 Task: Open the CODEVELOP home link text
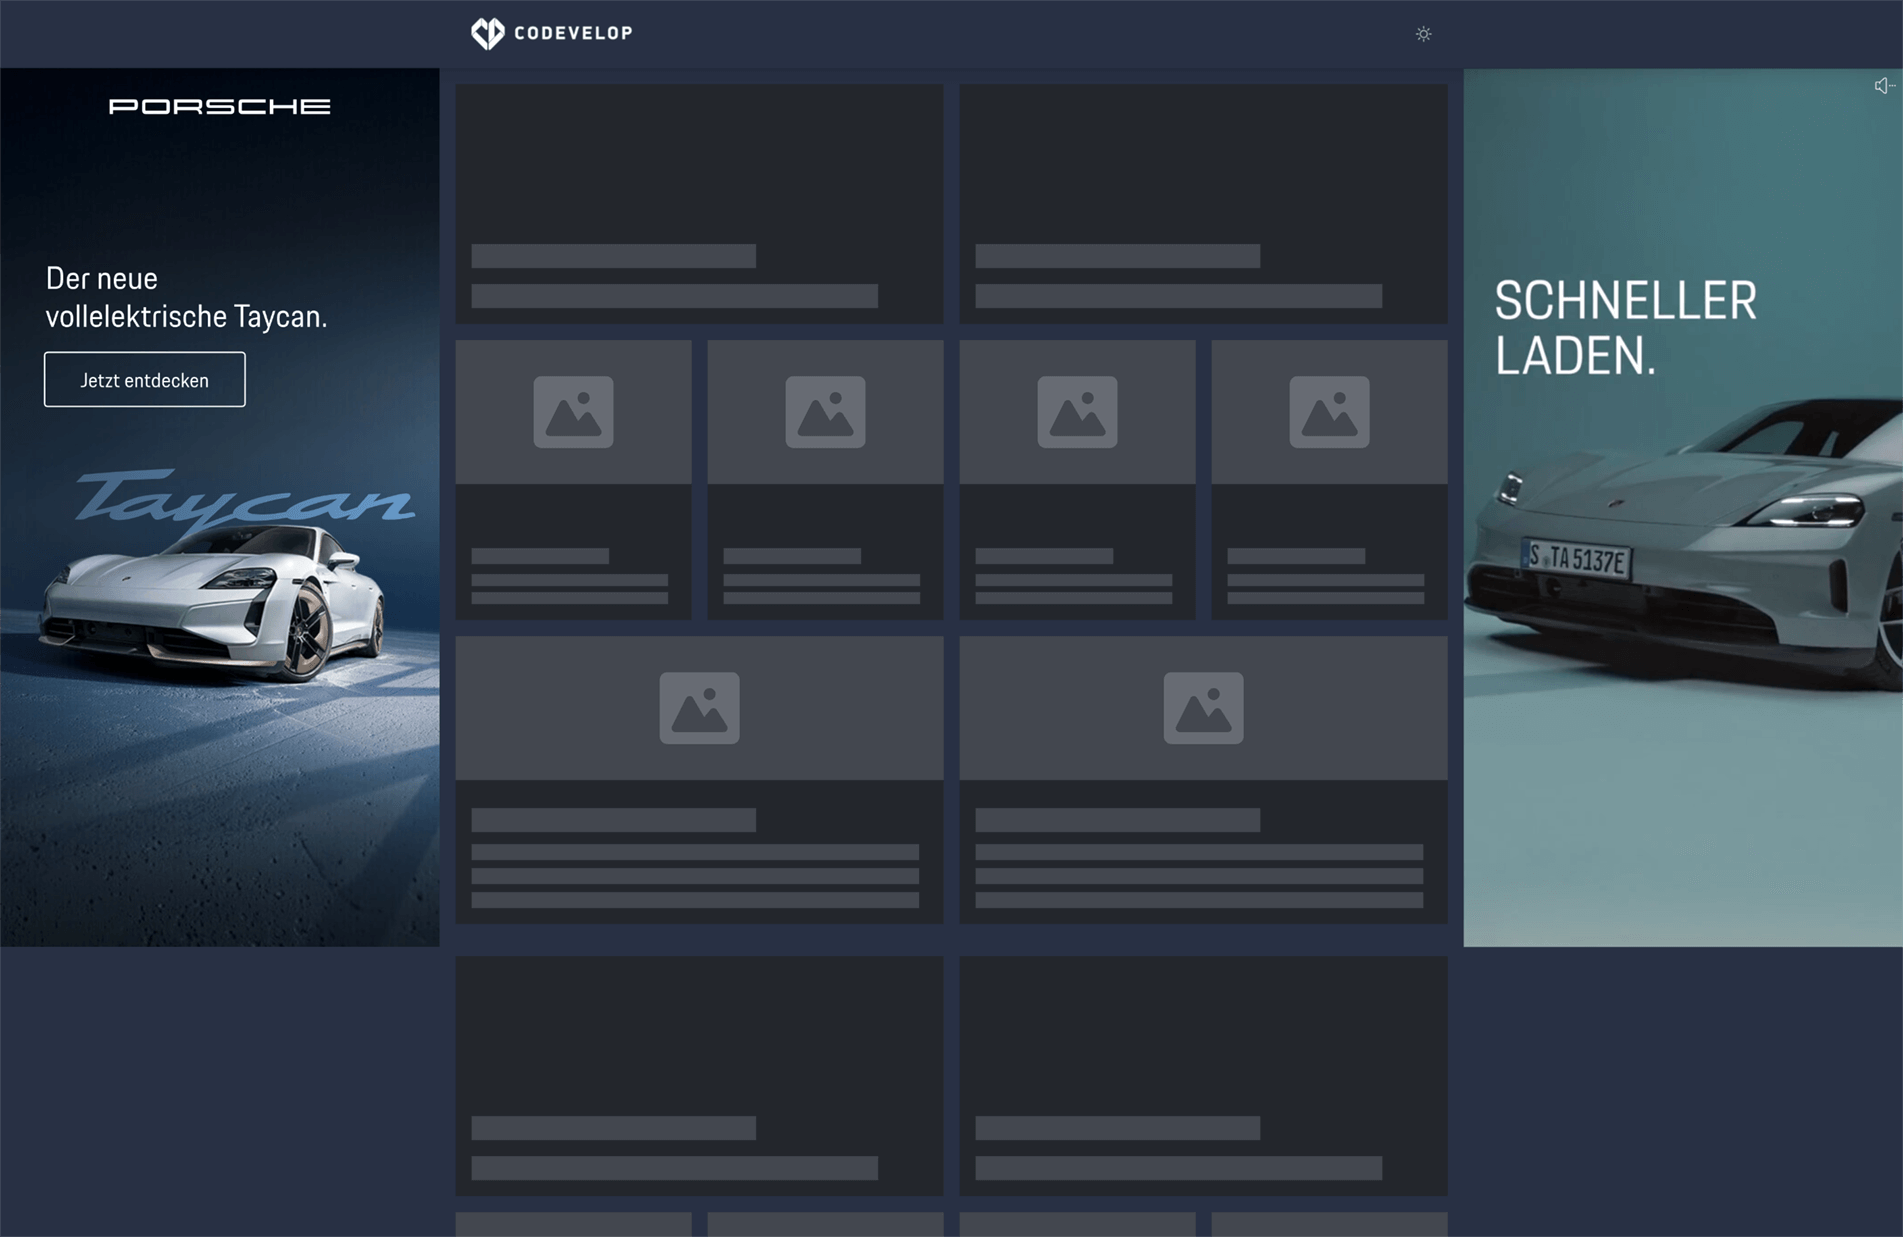573,33
